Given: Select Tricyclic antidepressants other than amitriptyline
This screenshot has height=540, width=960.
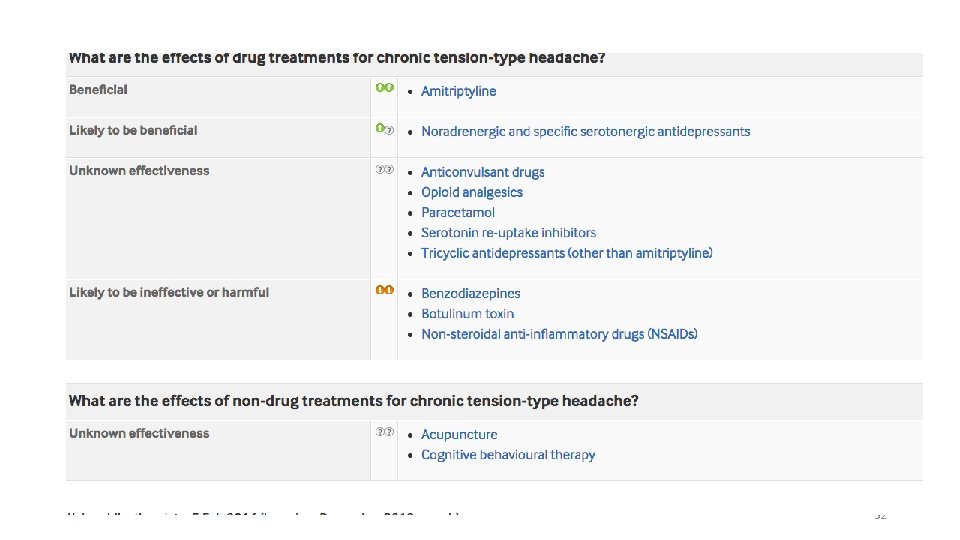Looking at the screenshot, I should (x=566, y=253).
